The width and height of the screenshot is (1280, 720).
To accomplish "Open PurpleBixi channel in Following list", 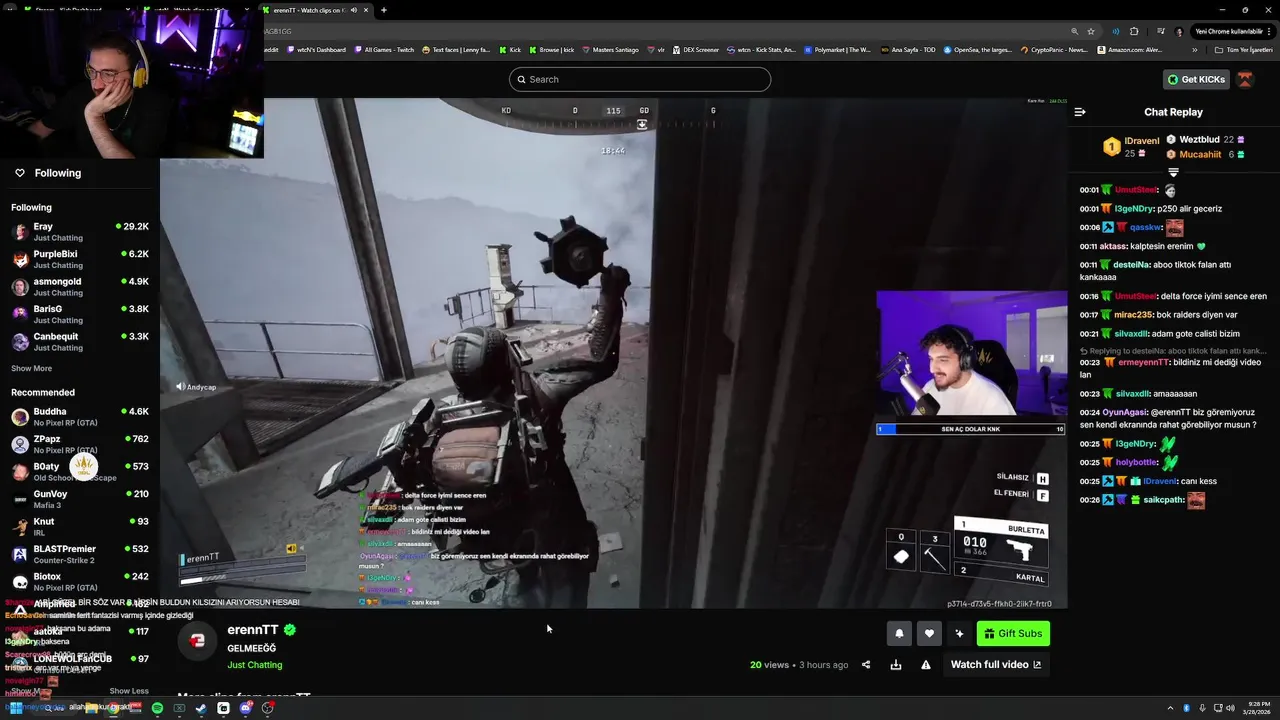I will (x=80, y=259).
